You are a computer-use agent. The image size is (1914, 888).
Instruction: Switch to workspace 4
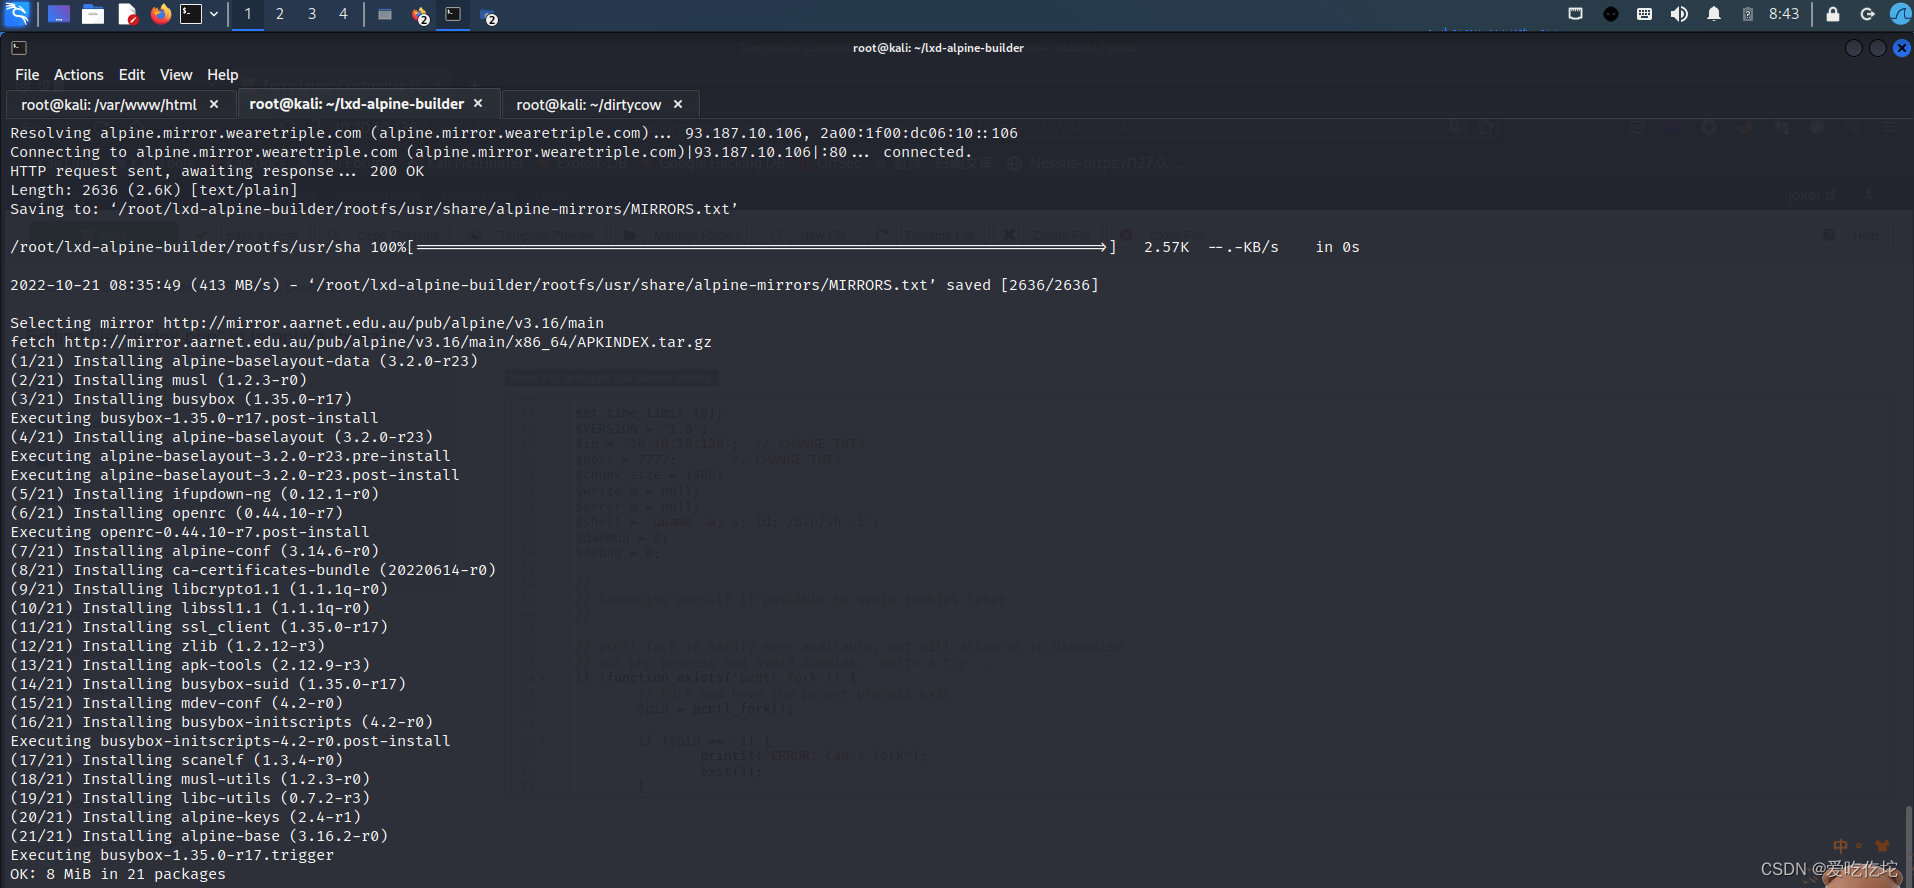pos(343,14)
